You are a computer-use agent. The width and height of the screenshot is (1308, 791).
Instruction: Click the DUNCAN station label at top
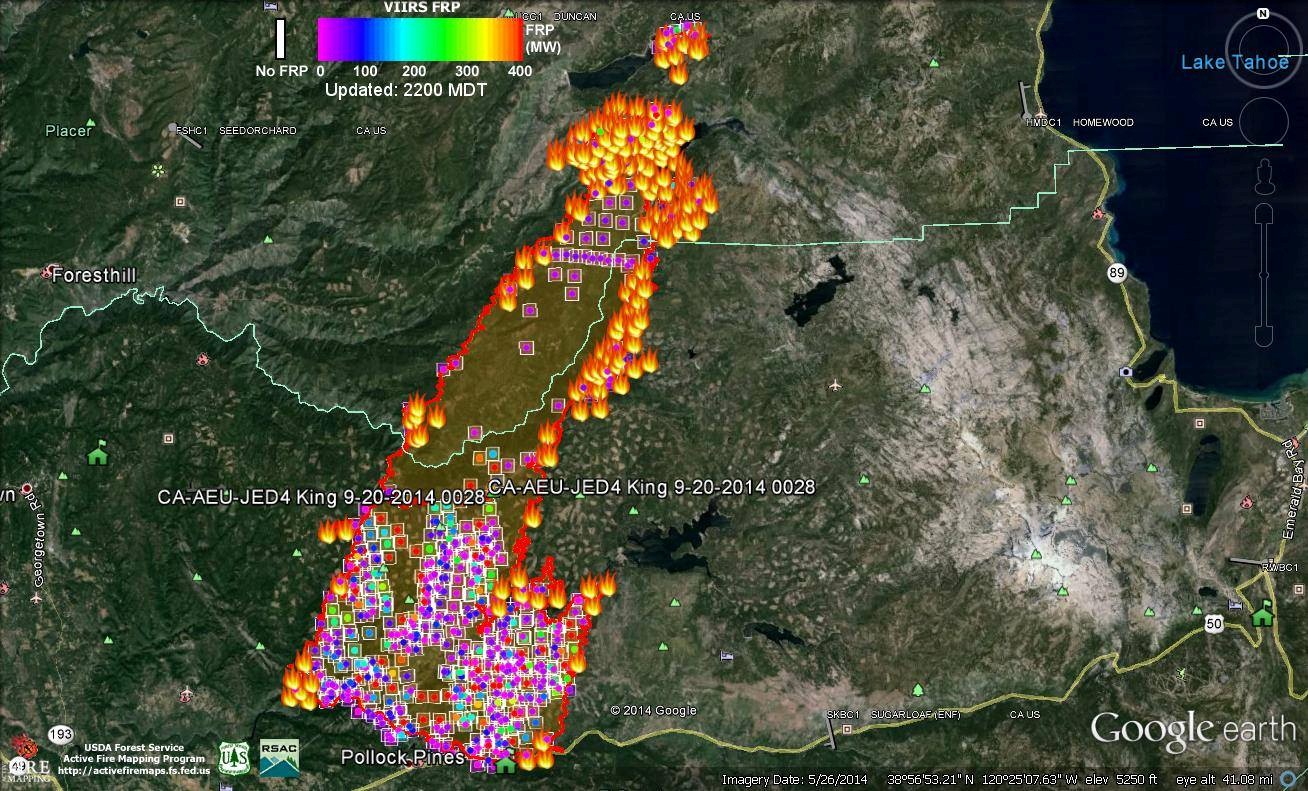click(x=574, y=17)
